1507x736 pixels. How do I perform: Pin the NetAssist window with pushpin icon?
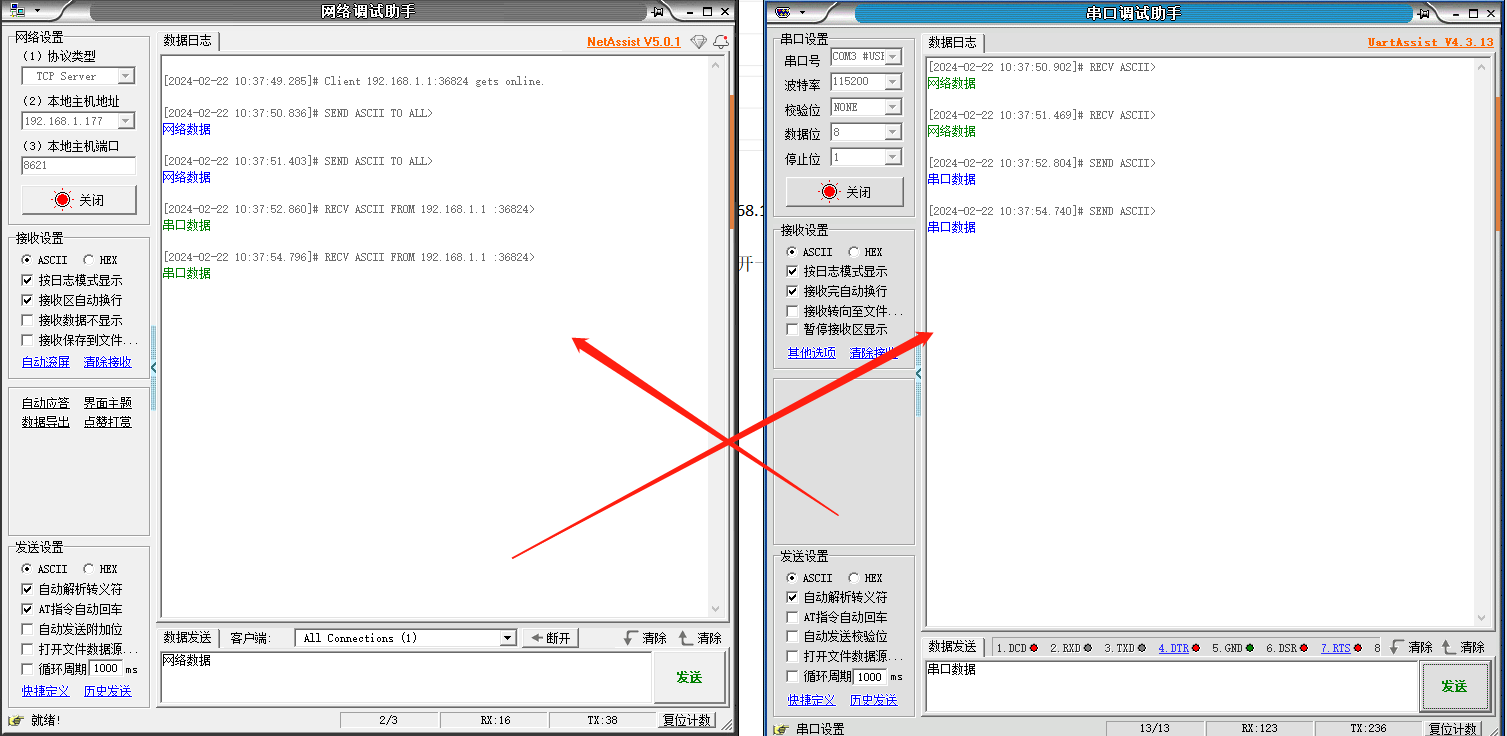[657, 12]
